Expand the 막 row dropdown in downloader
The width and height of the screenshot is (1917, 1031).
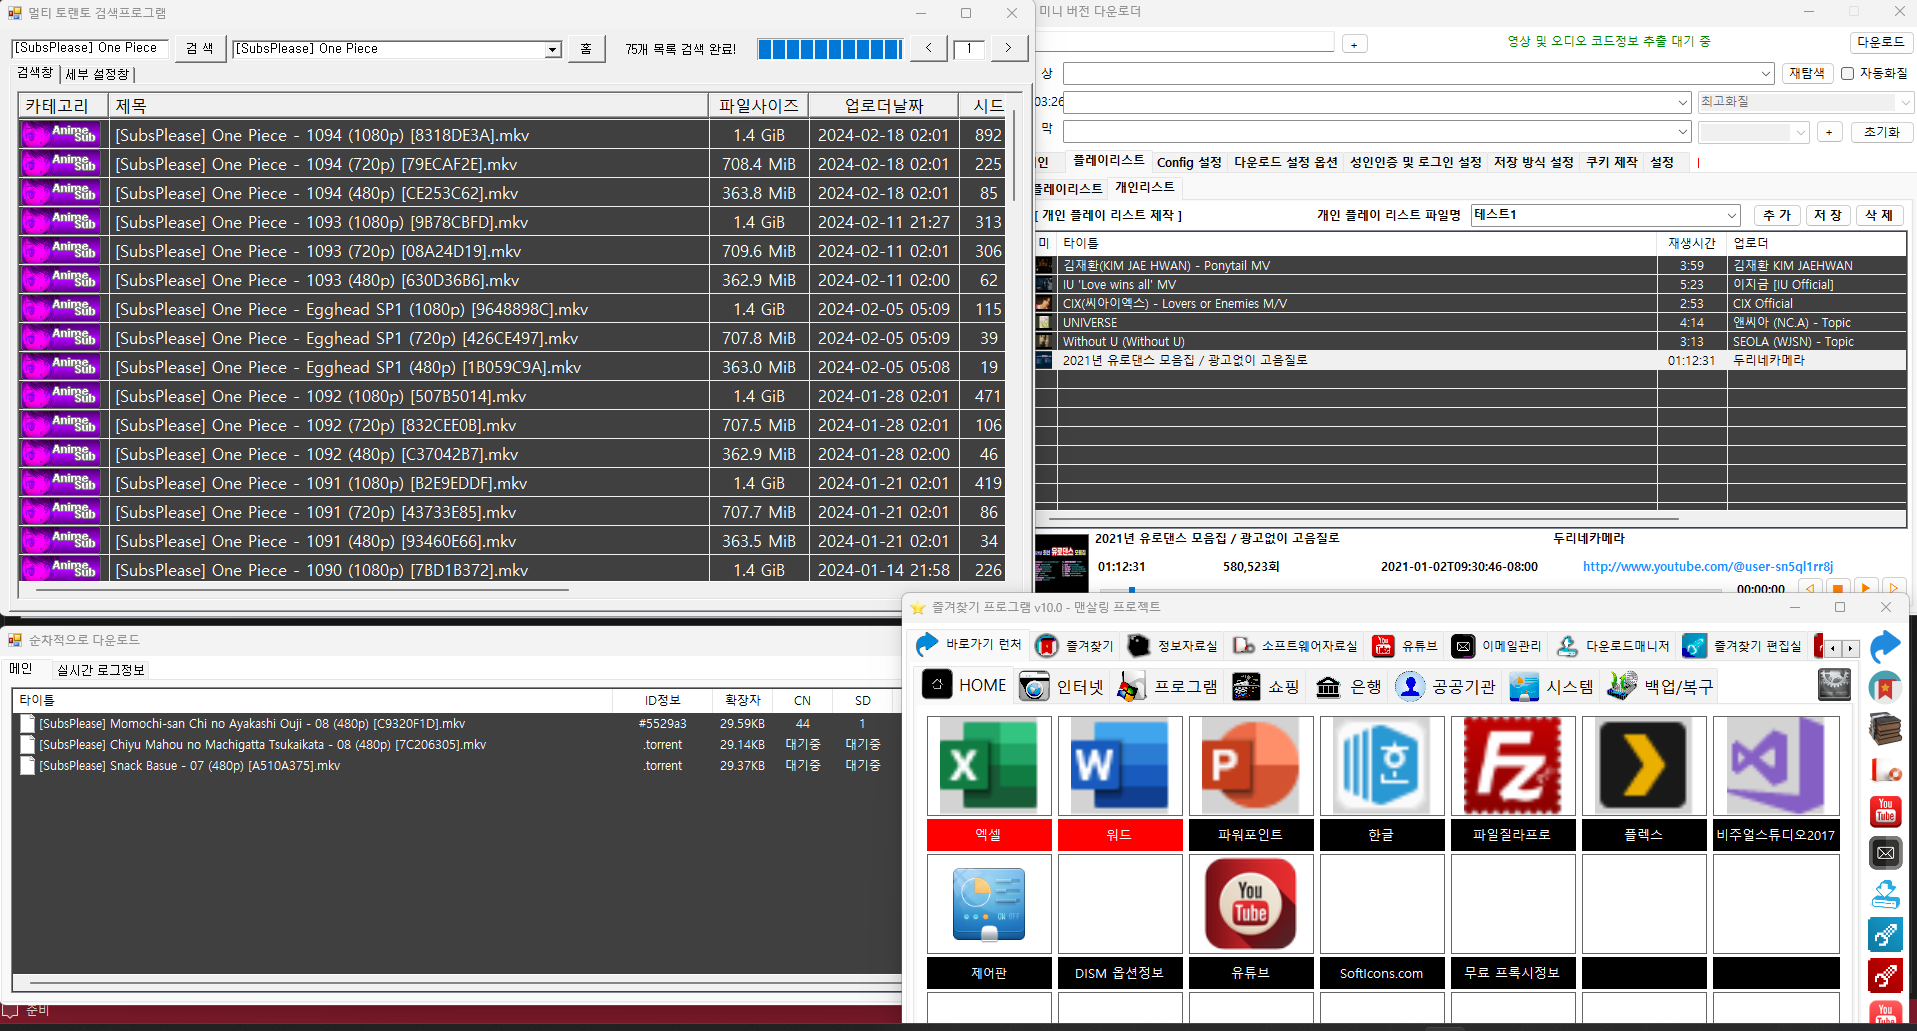(x=1683, y=132)
